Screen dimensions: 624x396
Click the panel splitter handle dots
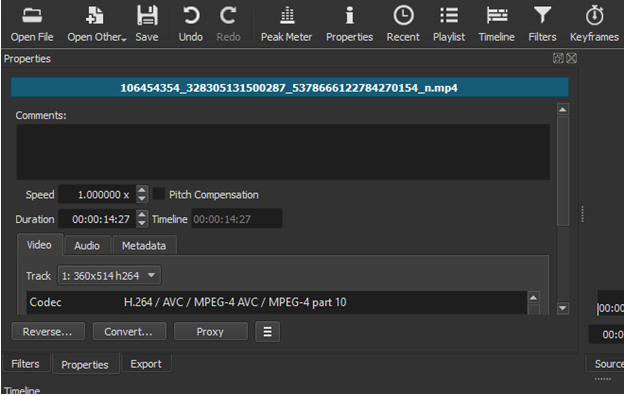point(582,214)
